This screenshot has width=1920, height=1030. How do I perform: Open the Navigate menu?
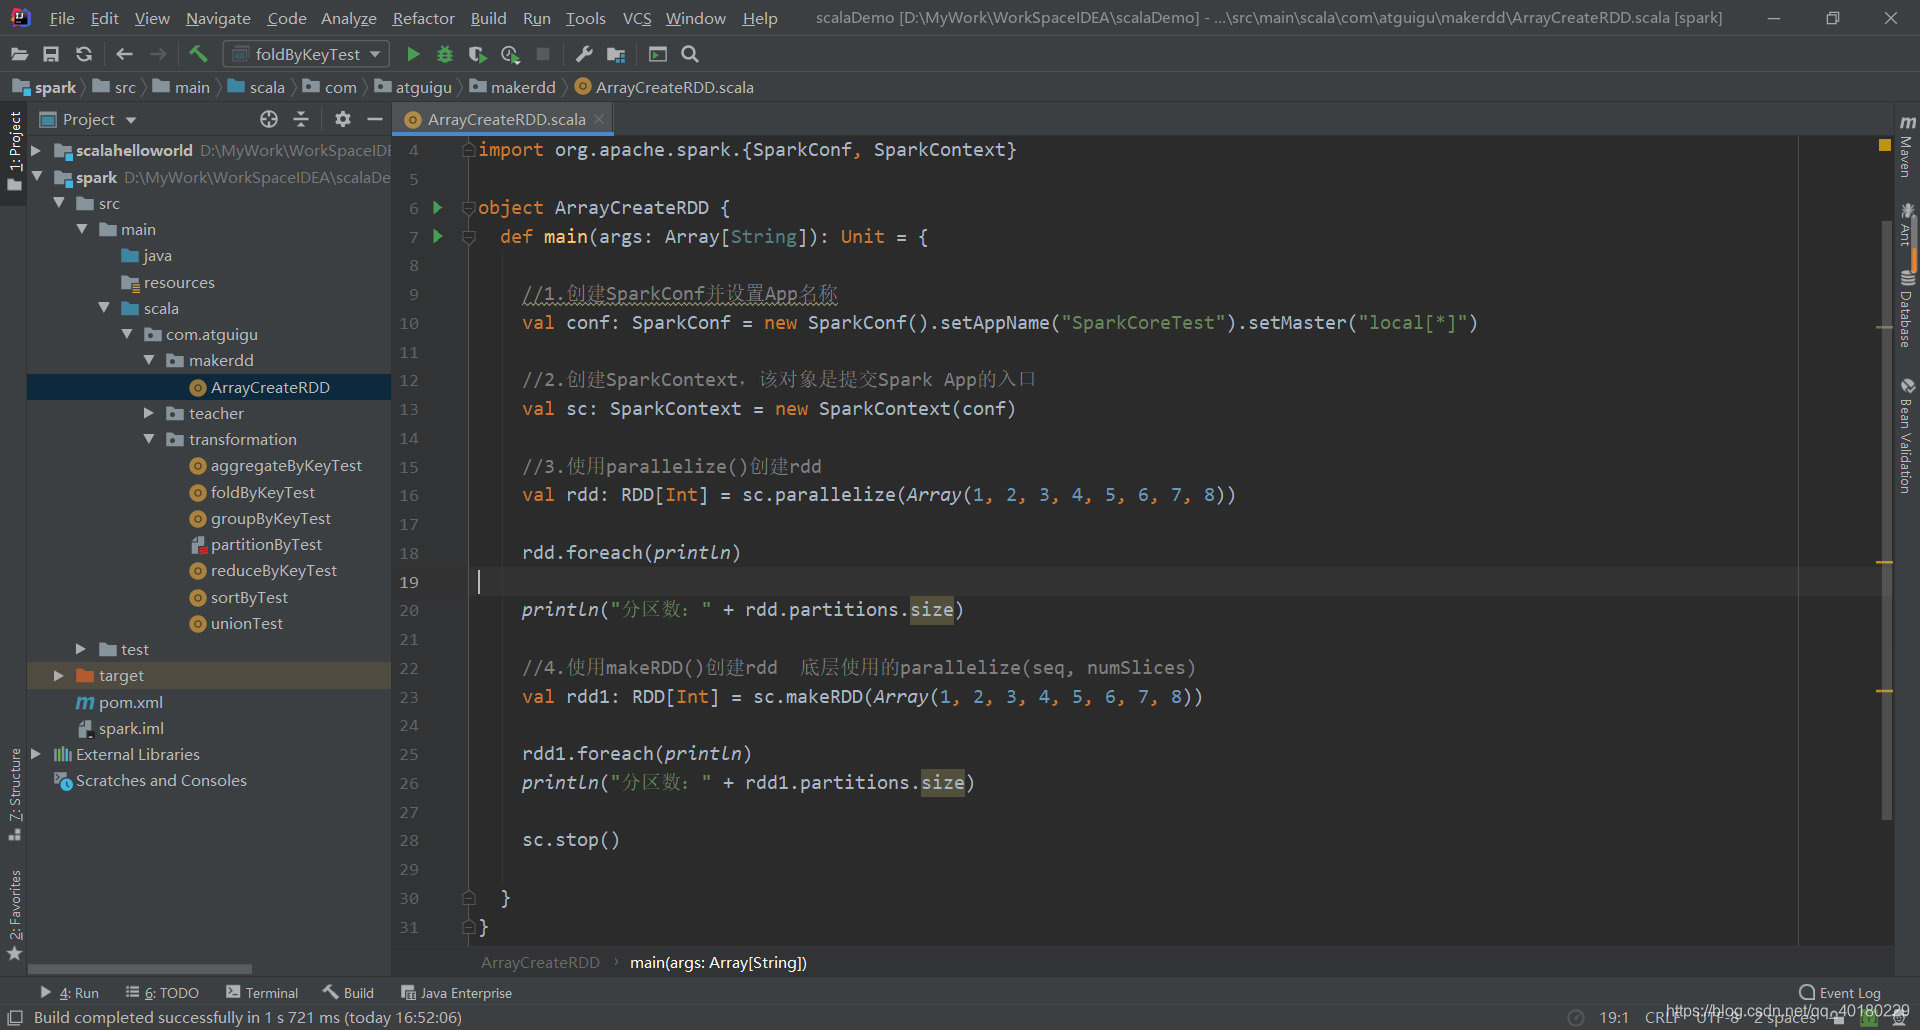[x=218, y=18]
